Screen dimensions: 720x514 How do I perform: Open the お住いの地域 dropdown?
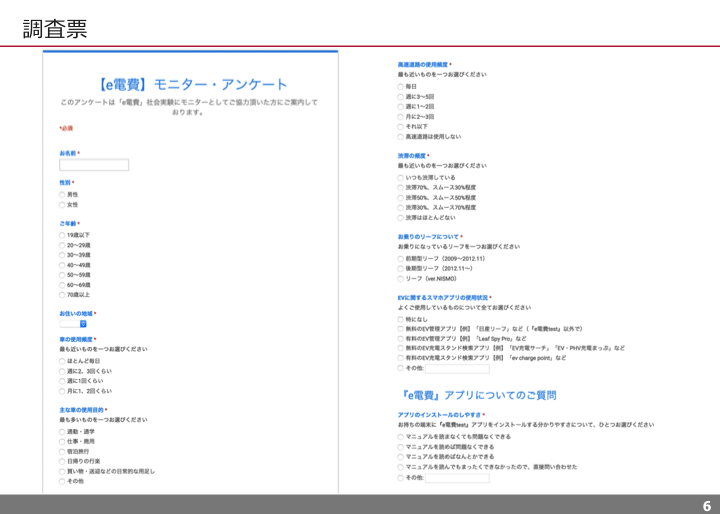coord(73,324)
